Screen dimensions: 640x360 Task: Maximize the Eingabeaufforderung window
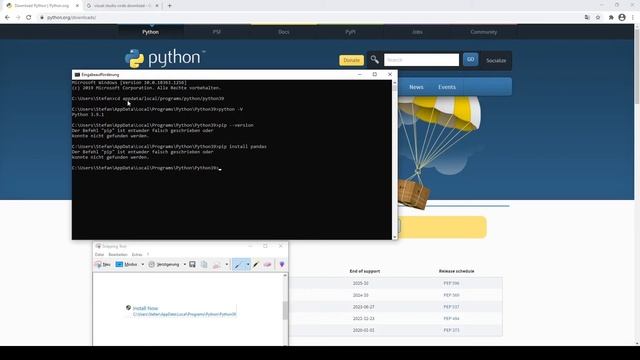coord(375,74)
